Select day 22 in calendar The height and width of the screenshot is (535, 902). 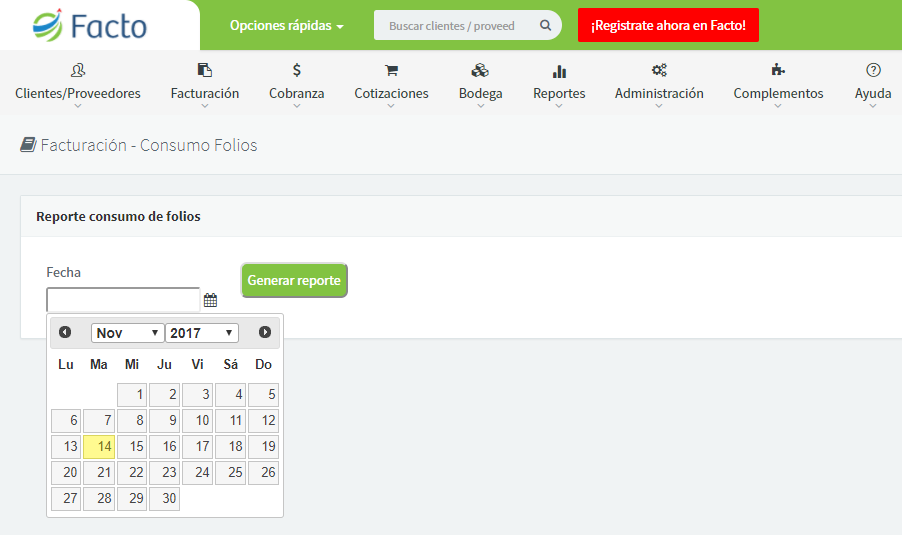pos(132,472)
